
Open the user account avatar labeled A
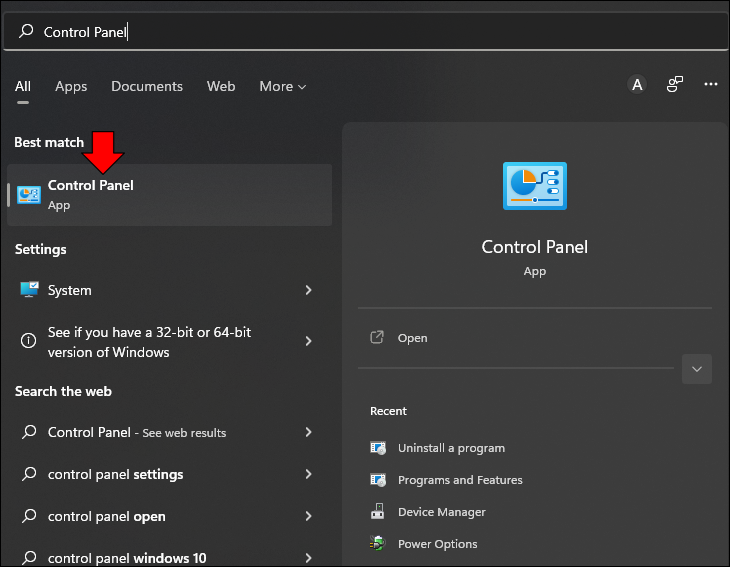636,85
